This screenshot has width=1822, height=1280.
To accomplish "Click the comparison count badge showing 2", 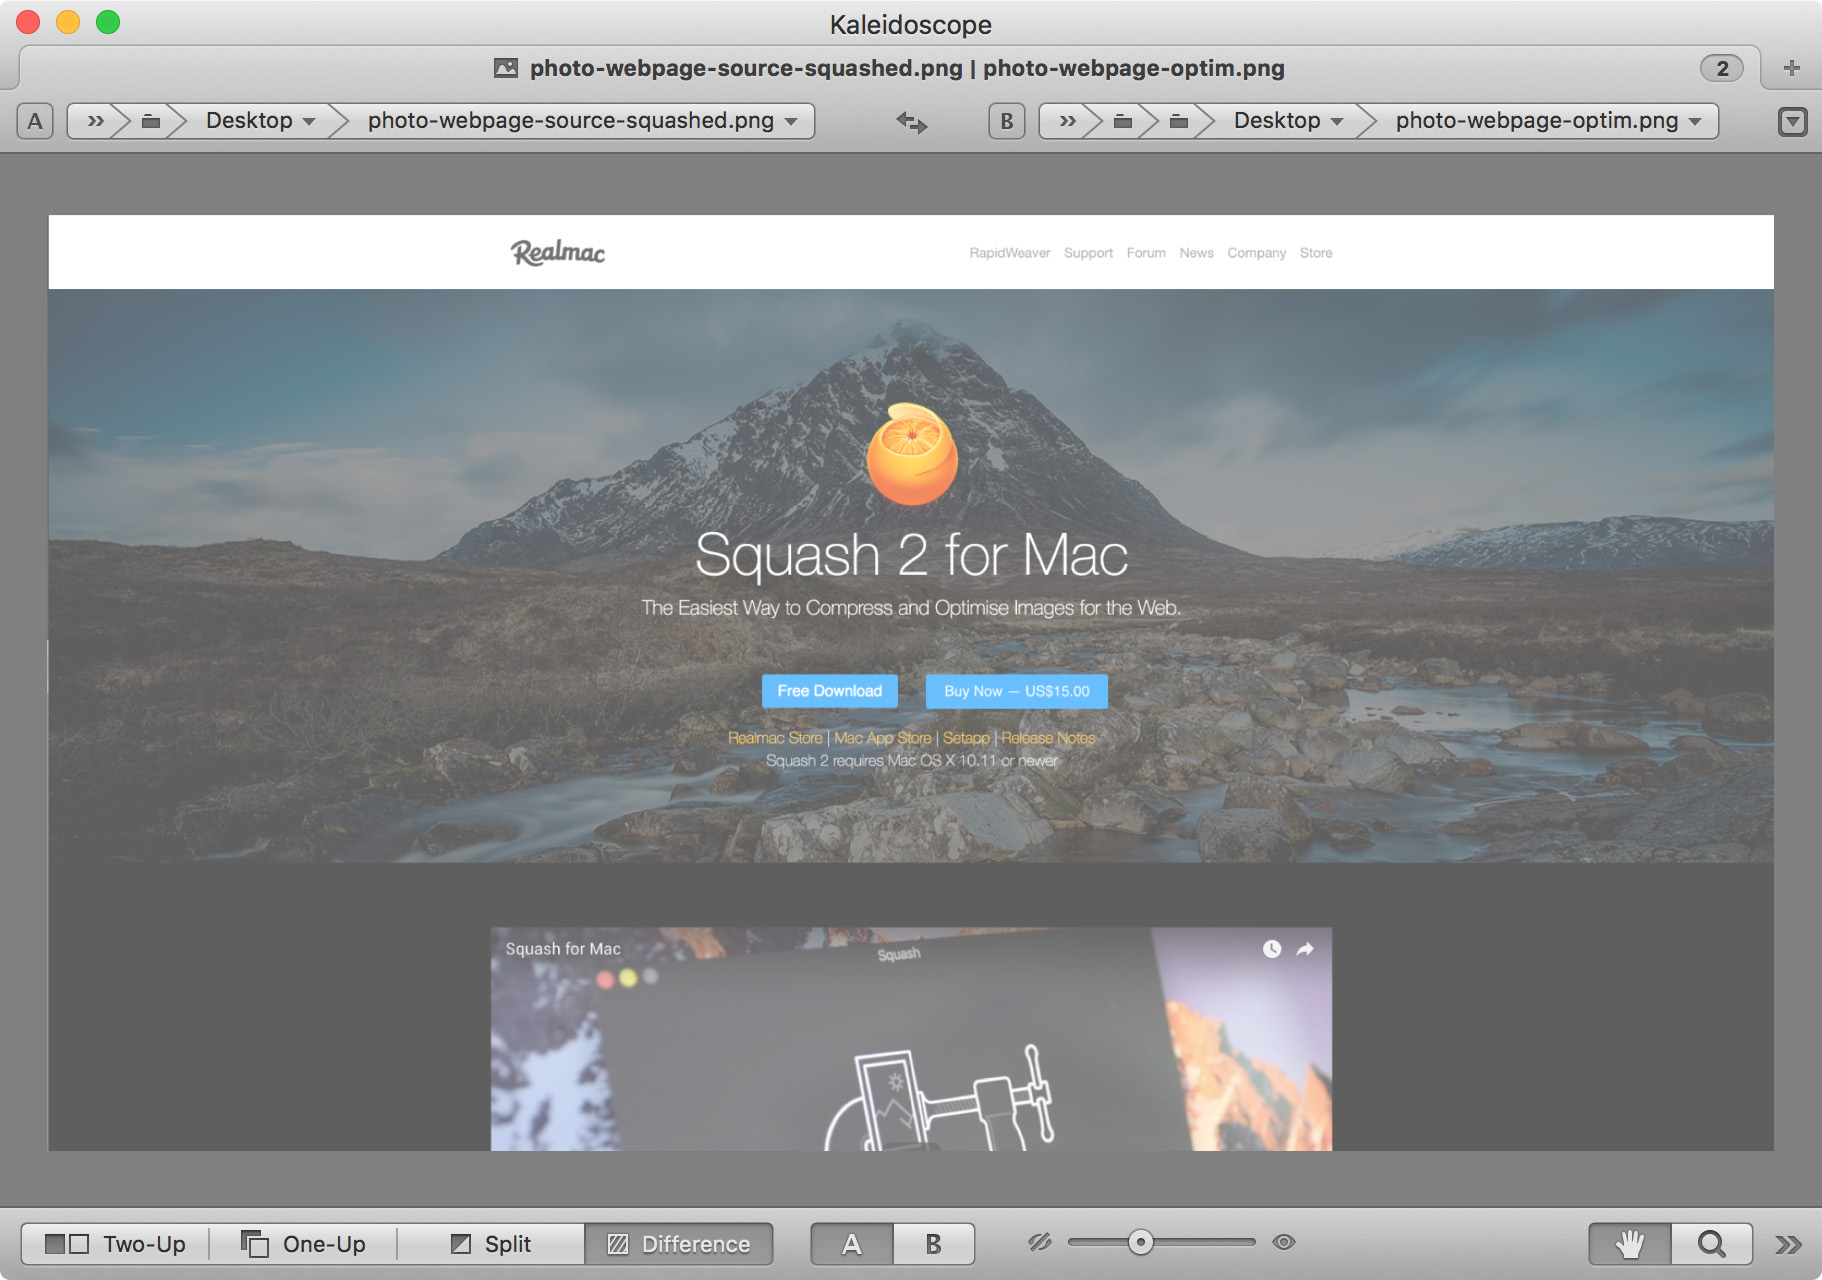I will (1722, 68).
